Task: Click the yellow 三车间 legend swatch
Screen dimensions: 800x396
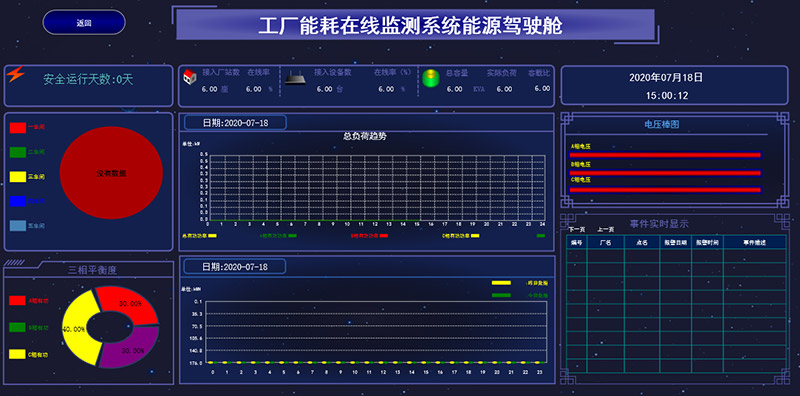Action: pyautogui.click(x=18, y=177)
